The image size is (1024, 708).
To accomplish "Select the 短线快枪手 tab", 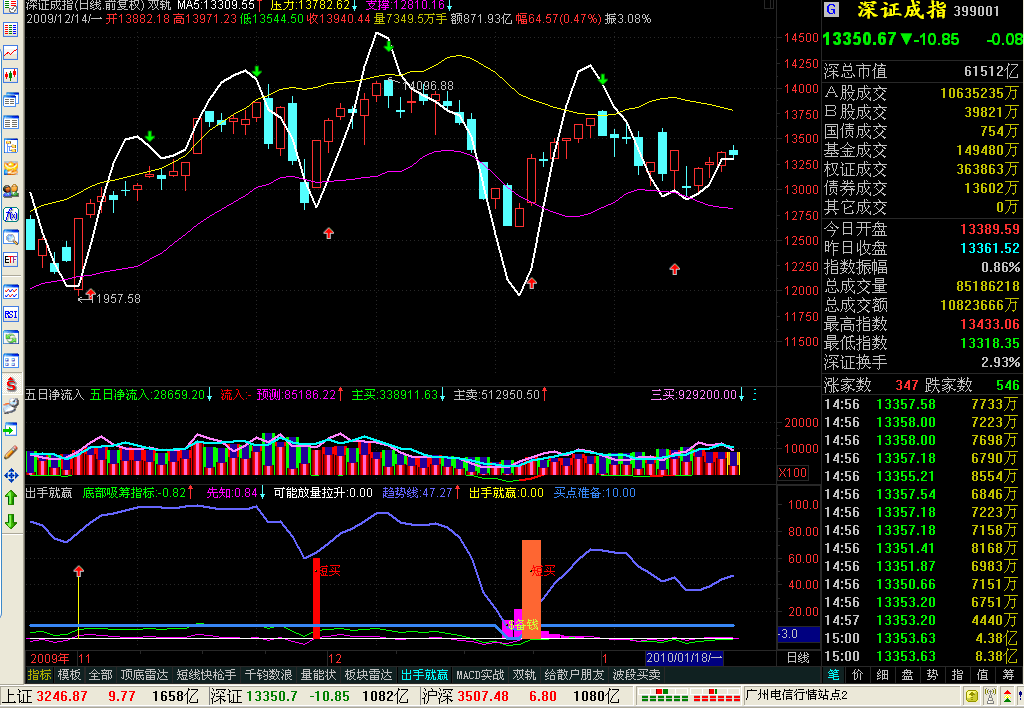I will click(206, 675).
